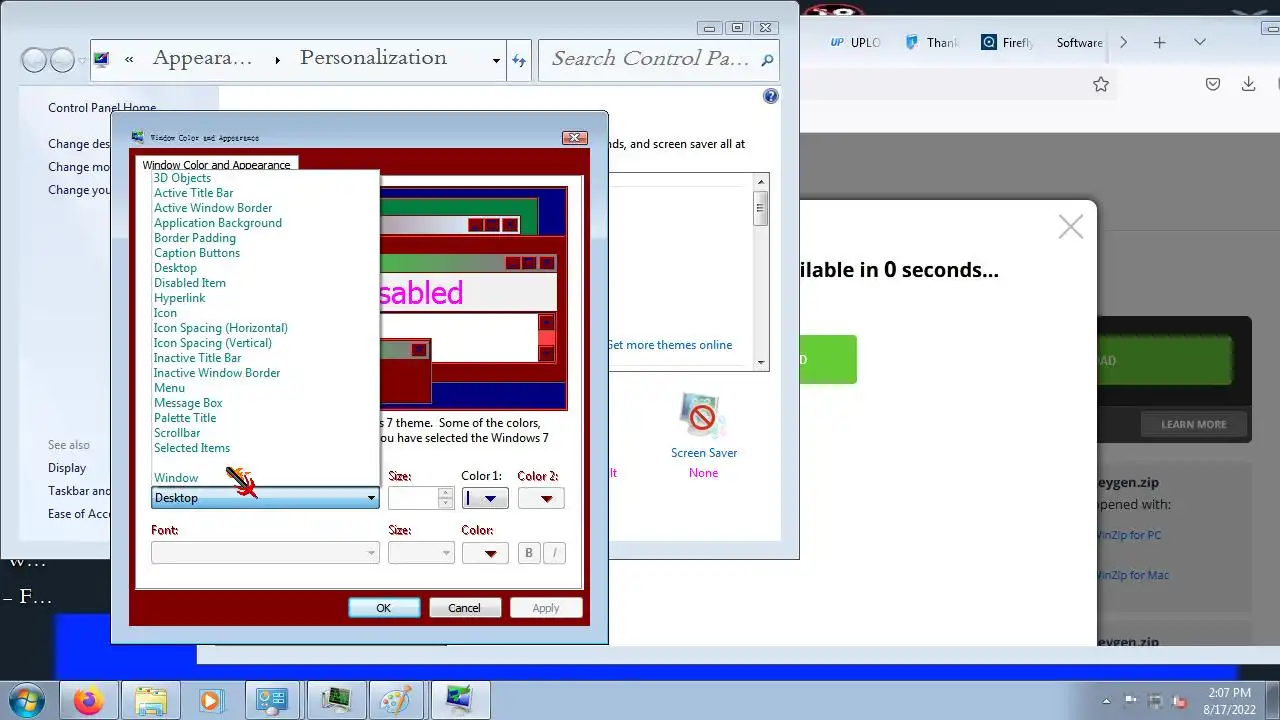Screen dimensions: 1280x720
Task: Pick Message Box in the item list
Action: 188,403
